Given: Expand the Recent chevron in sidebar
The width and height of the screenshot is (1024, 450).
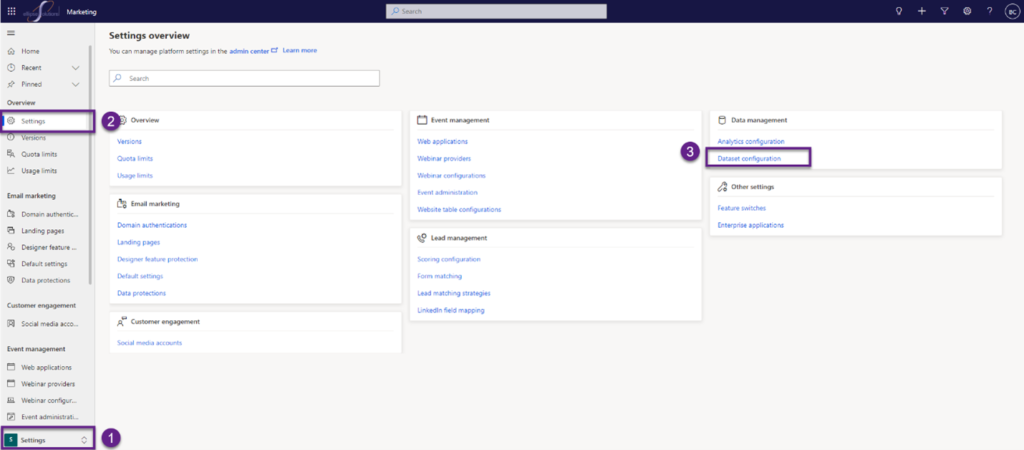Looking at the screenshot, I should click(x=76, y=68).
